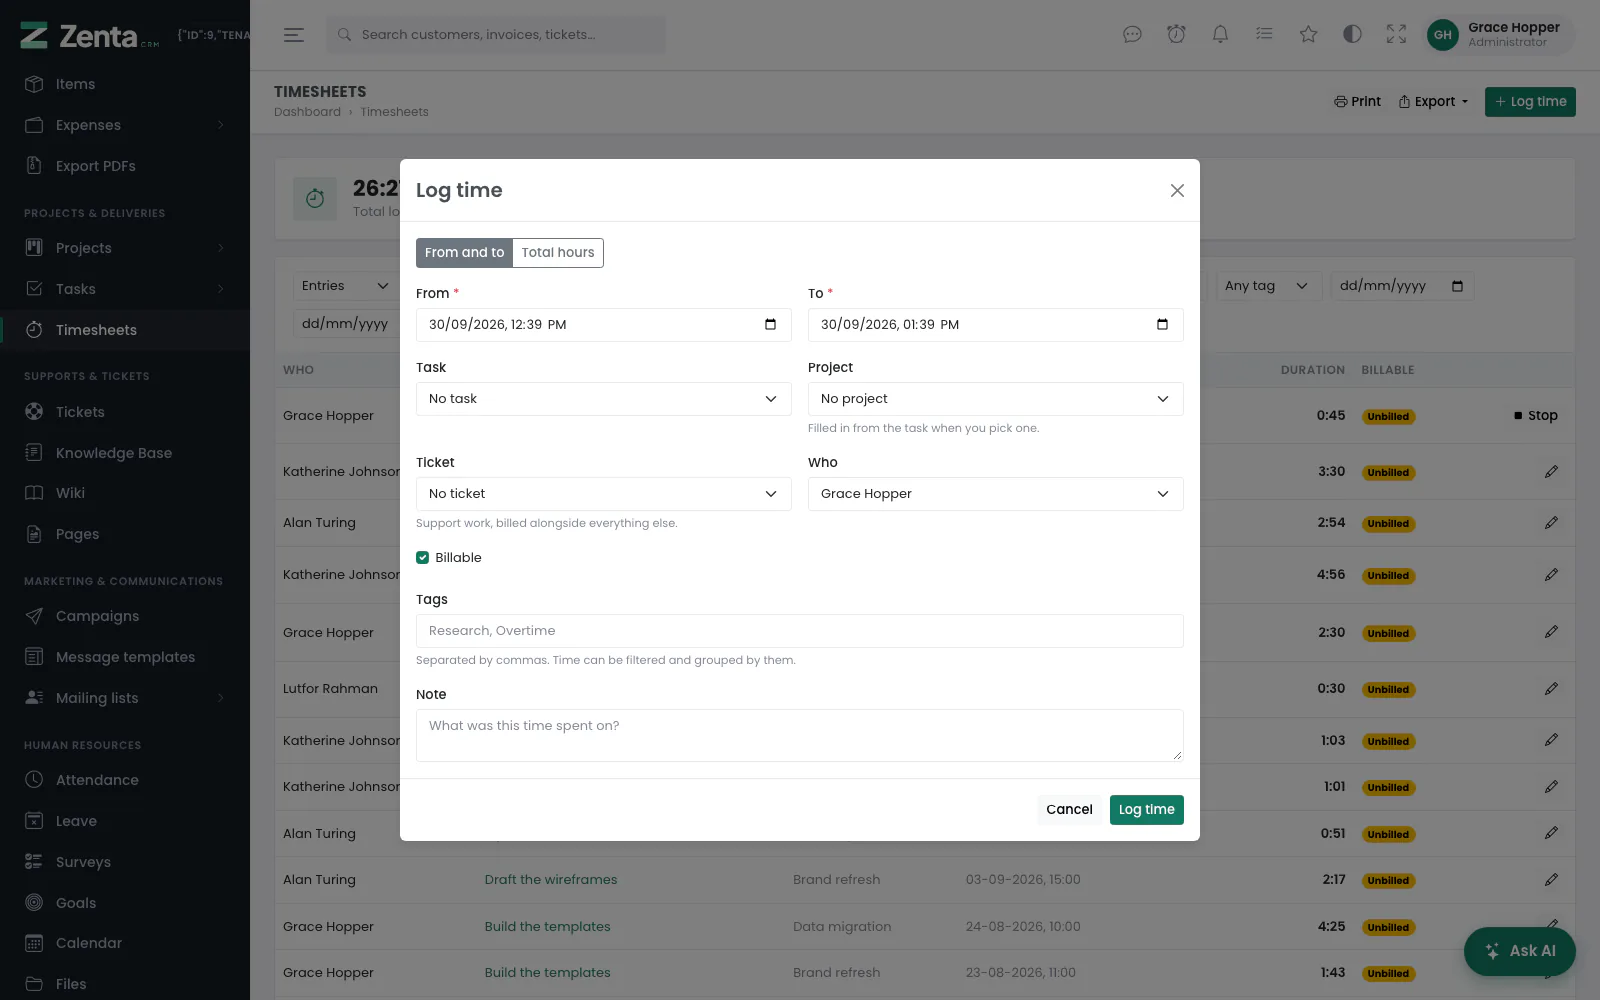Open calendar picker in To field

(1162, 324)
